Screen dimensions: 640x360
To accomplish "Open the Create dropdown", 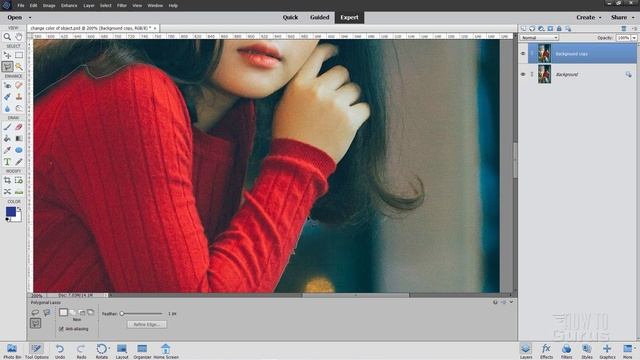I will pyautogui.click(x=589, y=17).
